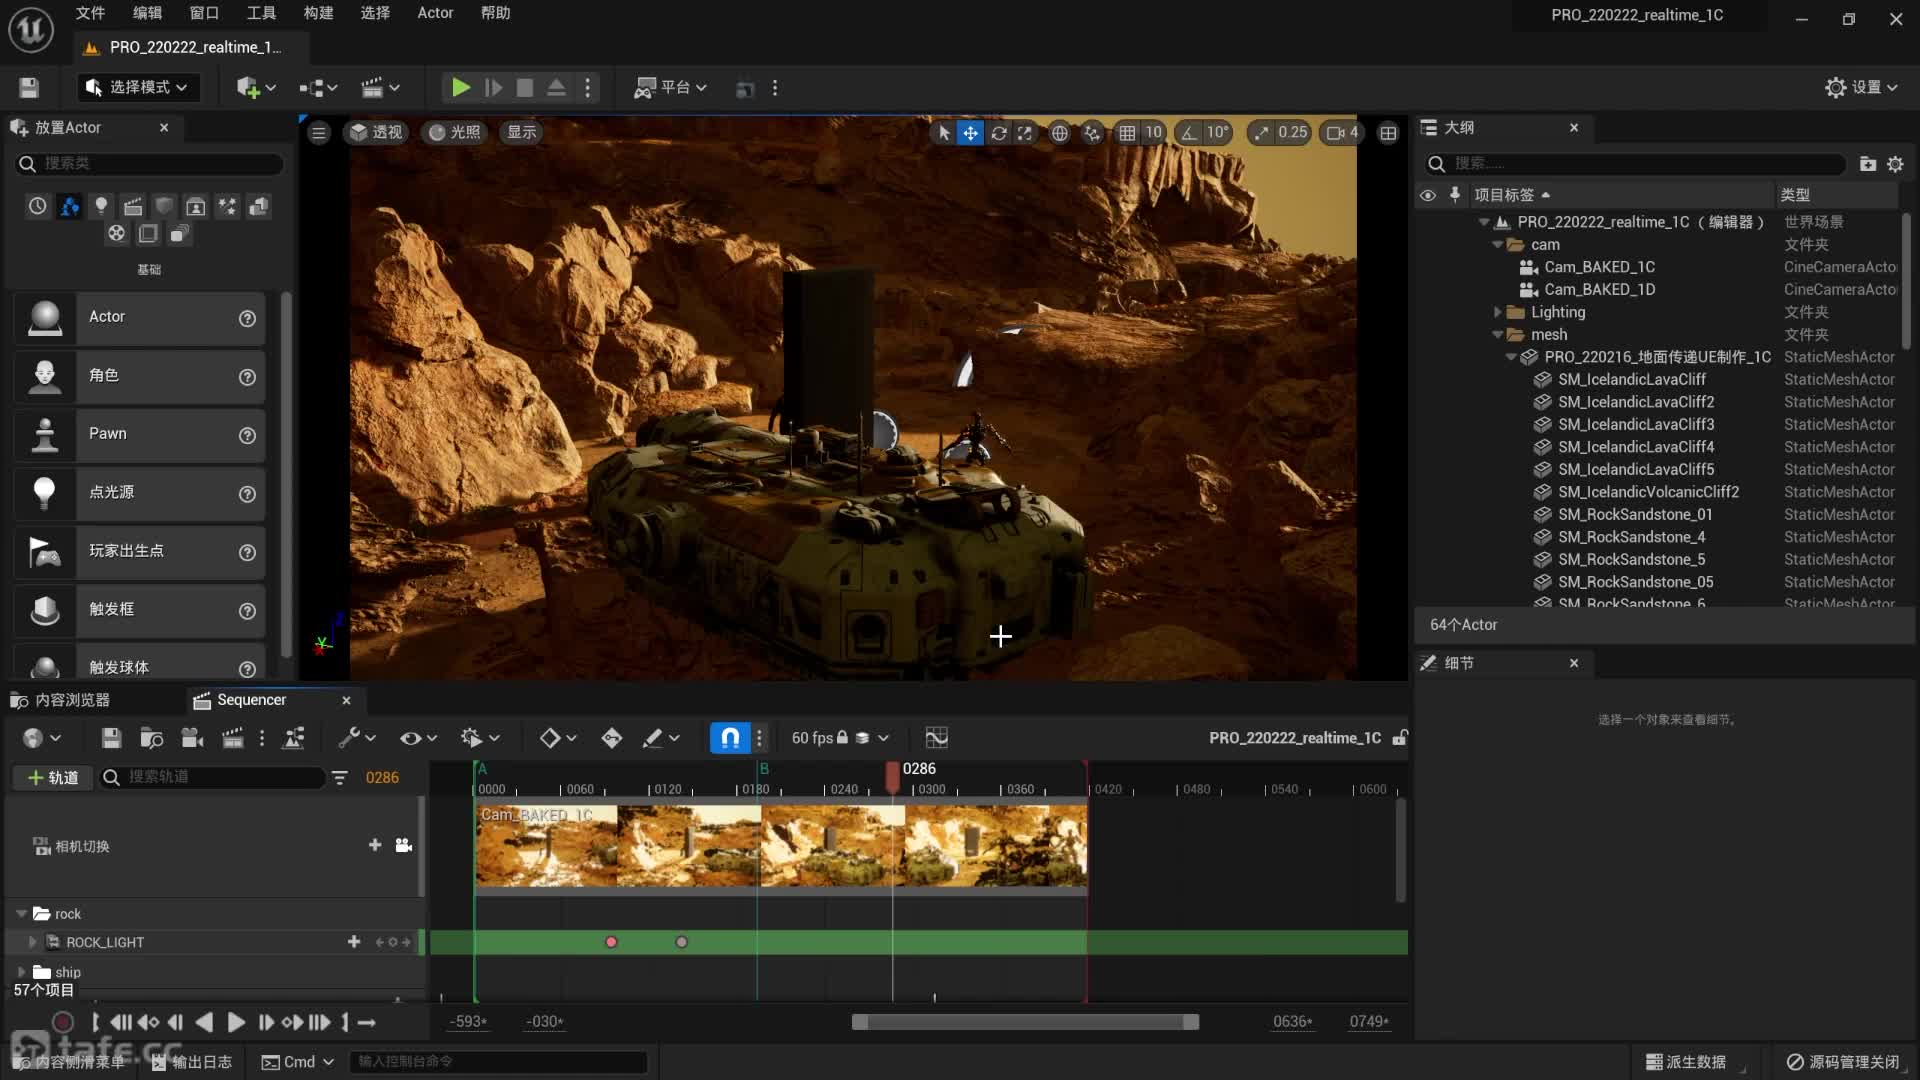Open 帮助 menu

[495, 13]
